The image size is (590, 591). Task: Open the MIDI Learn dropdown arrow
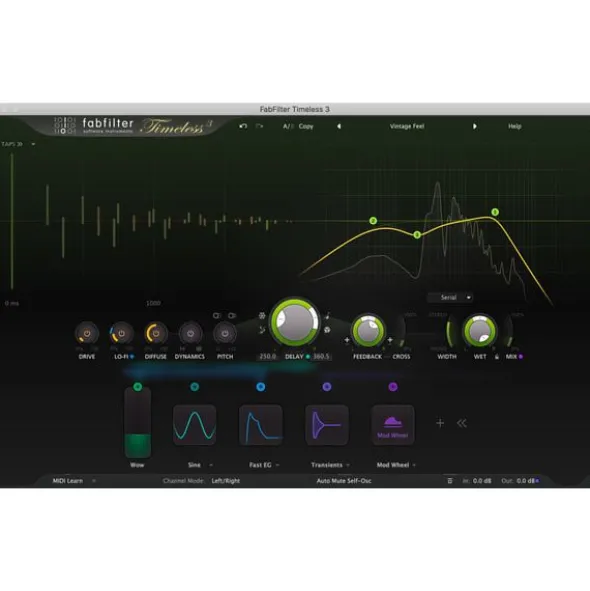(x=93, y=481)
